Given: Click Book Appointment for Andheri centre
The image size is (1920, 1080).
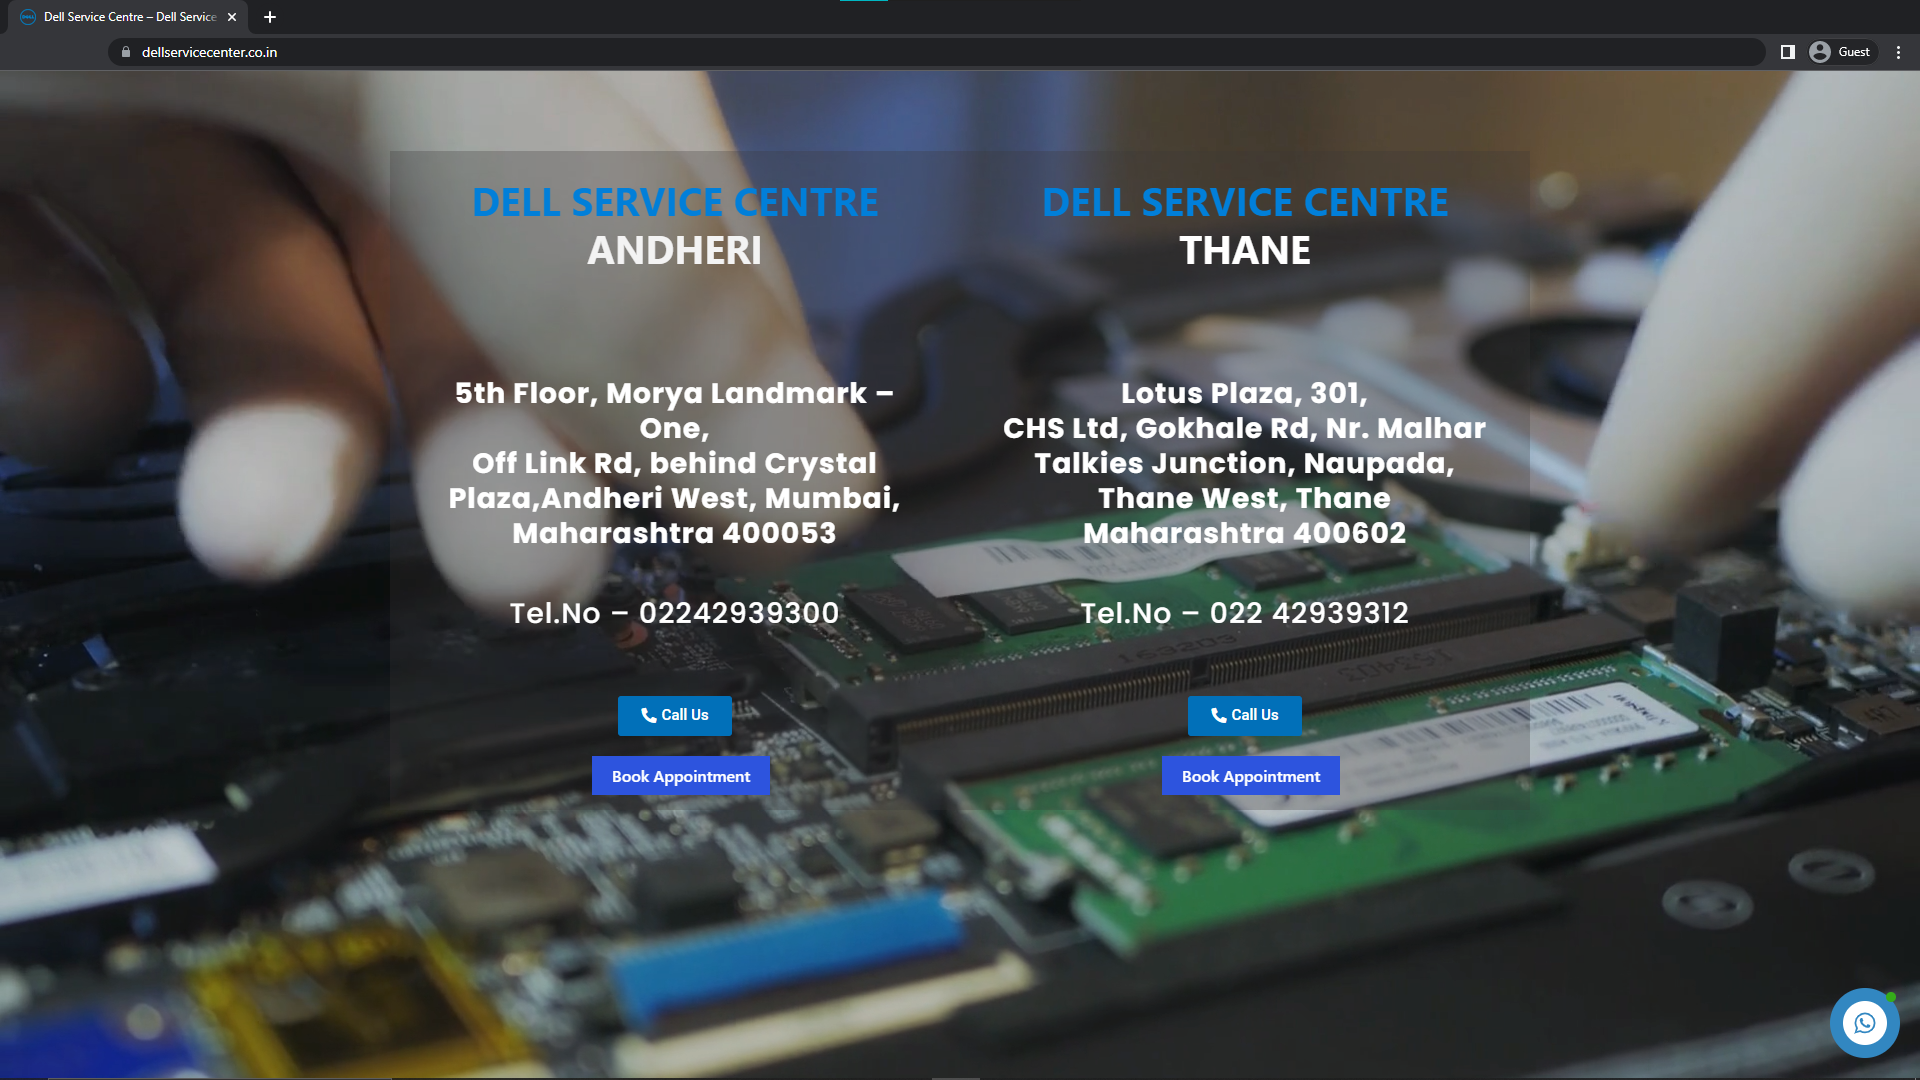Looking at the screenshot, I should [680, 777].
